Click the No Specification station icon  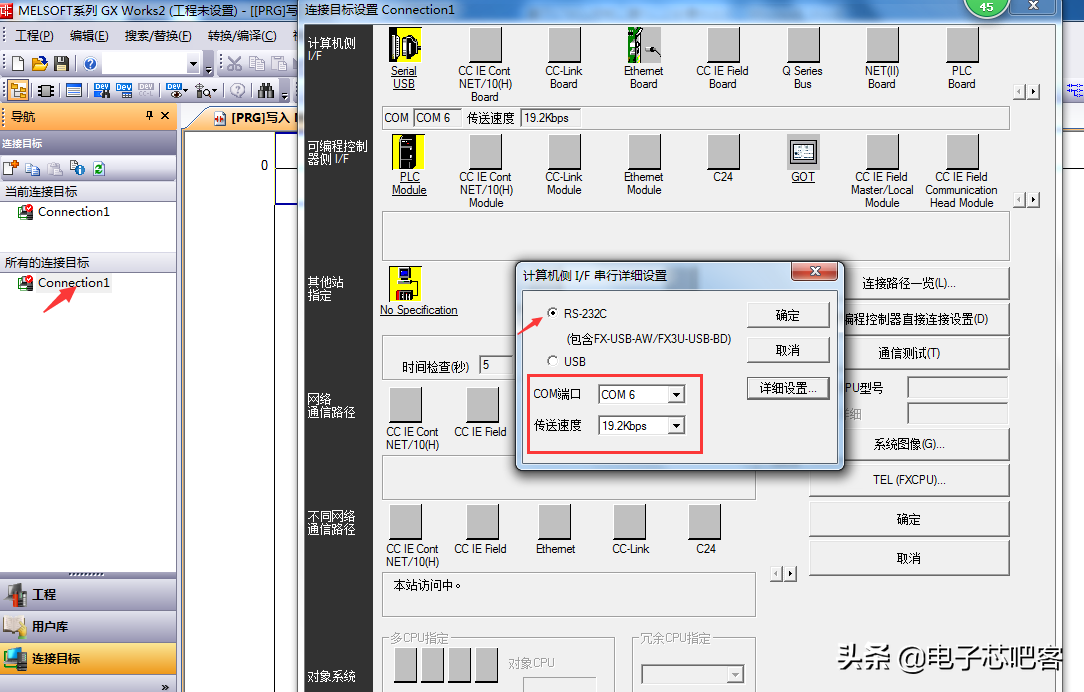(405, 285)
